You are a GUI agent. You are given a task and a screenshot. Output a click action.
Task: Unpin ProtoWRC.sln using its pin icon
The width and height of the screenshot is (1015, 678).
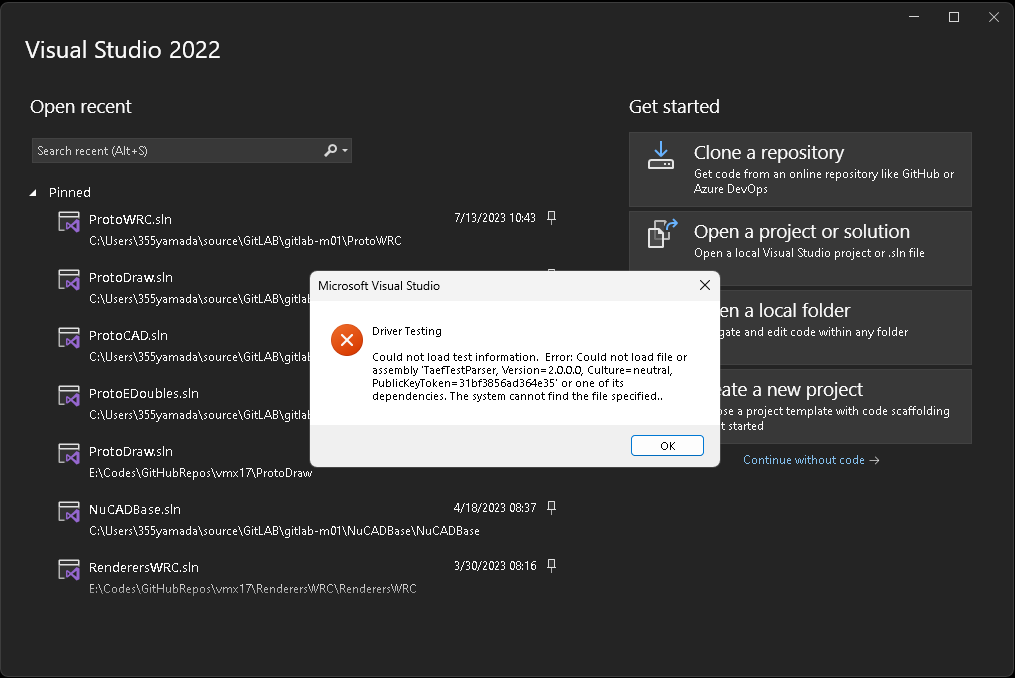(x=552, y=218)
